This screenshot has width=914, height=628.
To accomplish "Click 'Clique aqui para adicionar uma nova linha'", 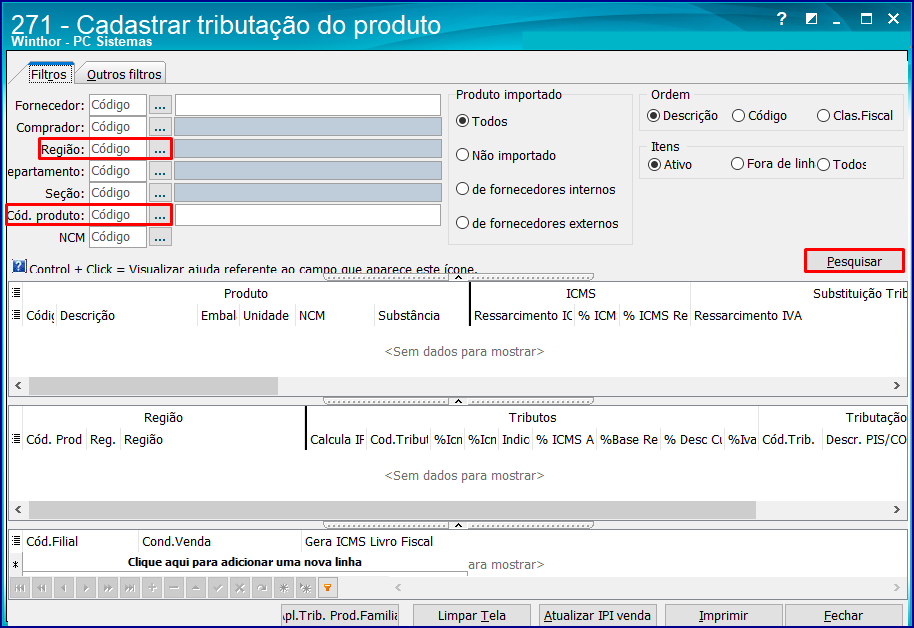I will tap(244, 562).
